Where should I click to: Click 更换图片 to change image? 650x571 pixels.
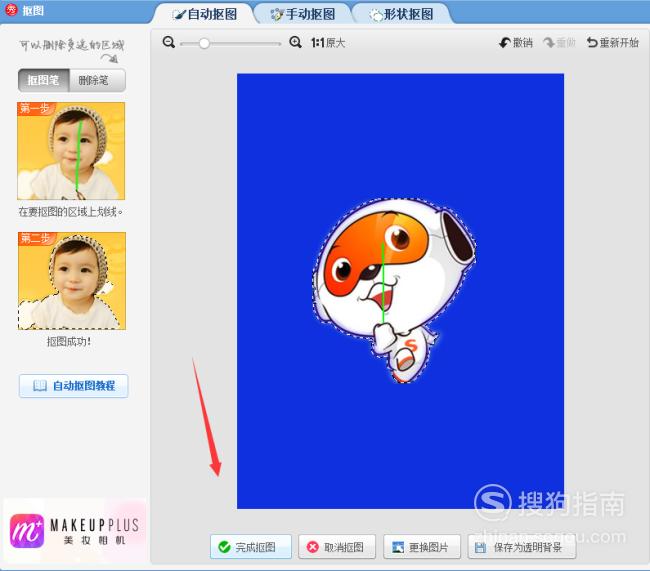coord(422,547)
